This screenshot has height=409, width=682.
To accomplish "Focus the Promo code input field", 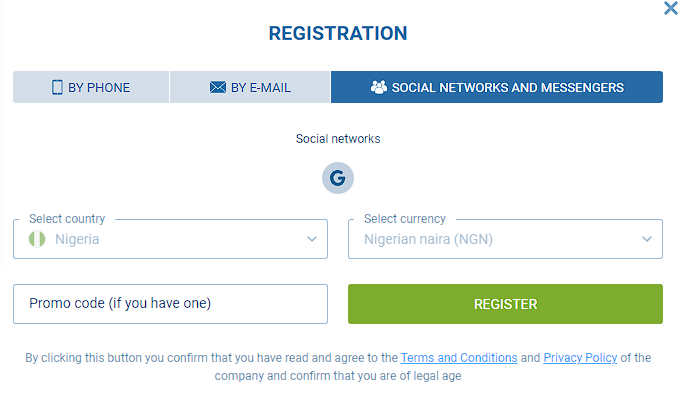I will (x=170, y=304).
